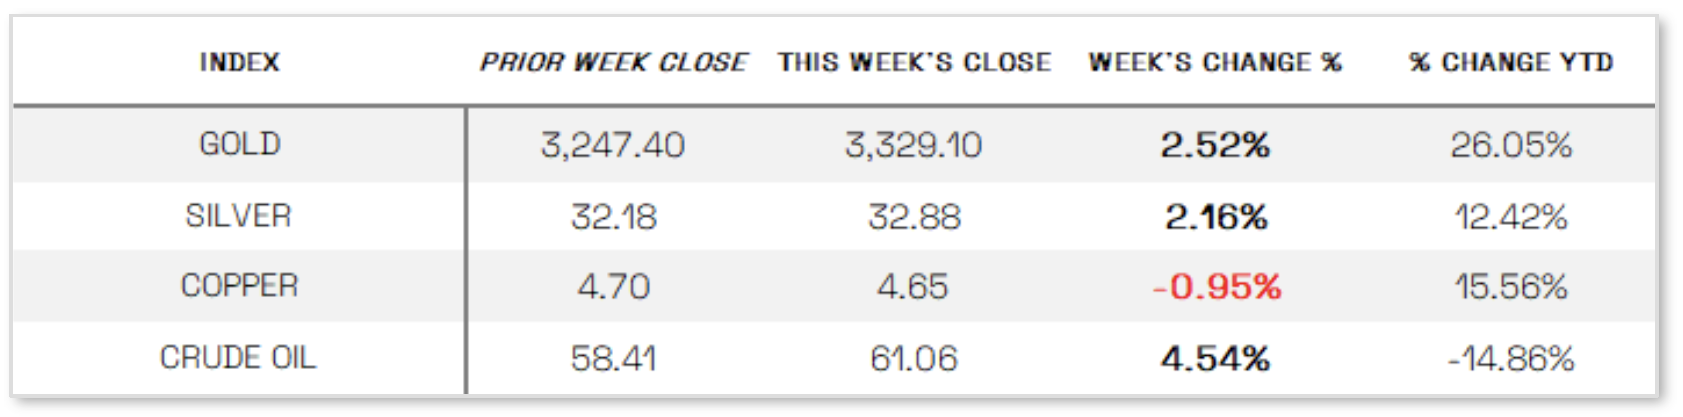Select the GOLD row label
This screenshot has width=1683, height=417.
[x=240, y=144]
